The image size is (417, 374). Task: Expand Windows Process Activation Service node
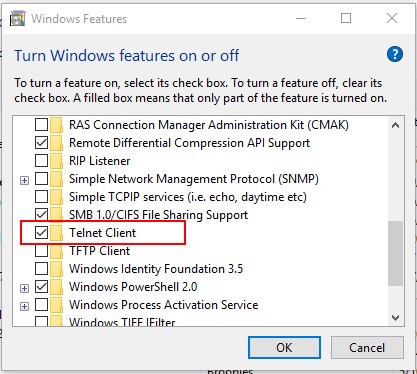24,306
